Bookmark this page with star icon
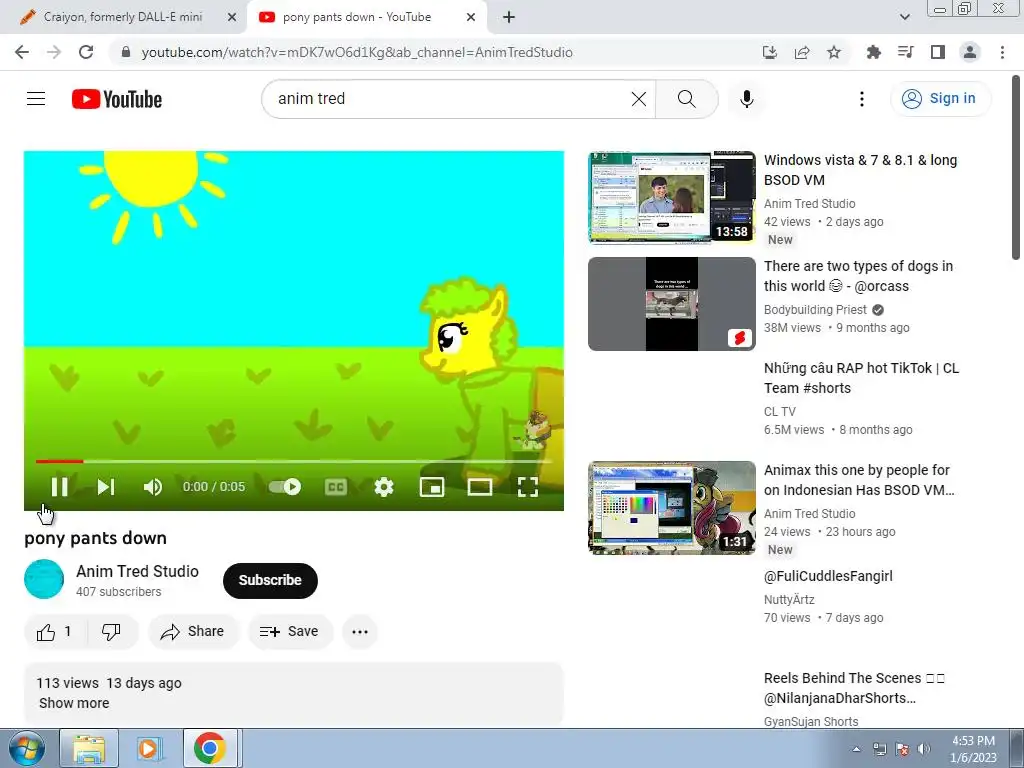The height and width of the screenshot is (768, 1024). coord(834,52)
